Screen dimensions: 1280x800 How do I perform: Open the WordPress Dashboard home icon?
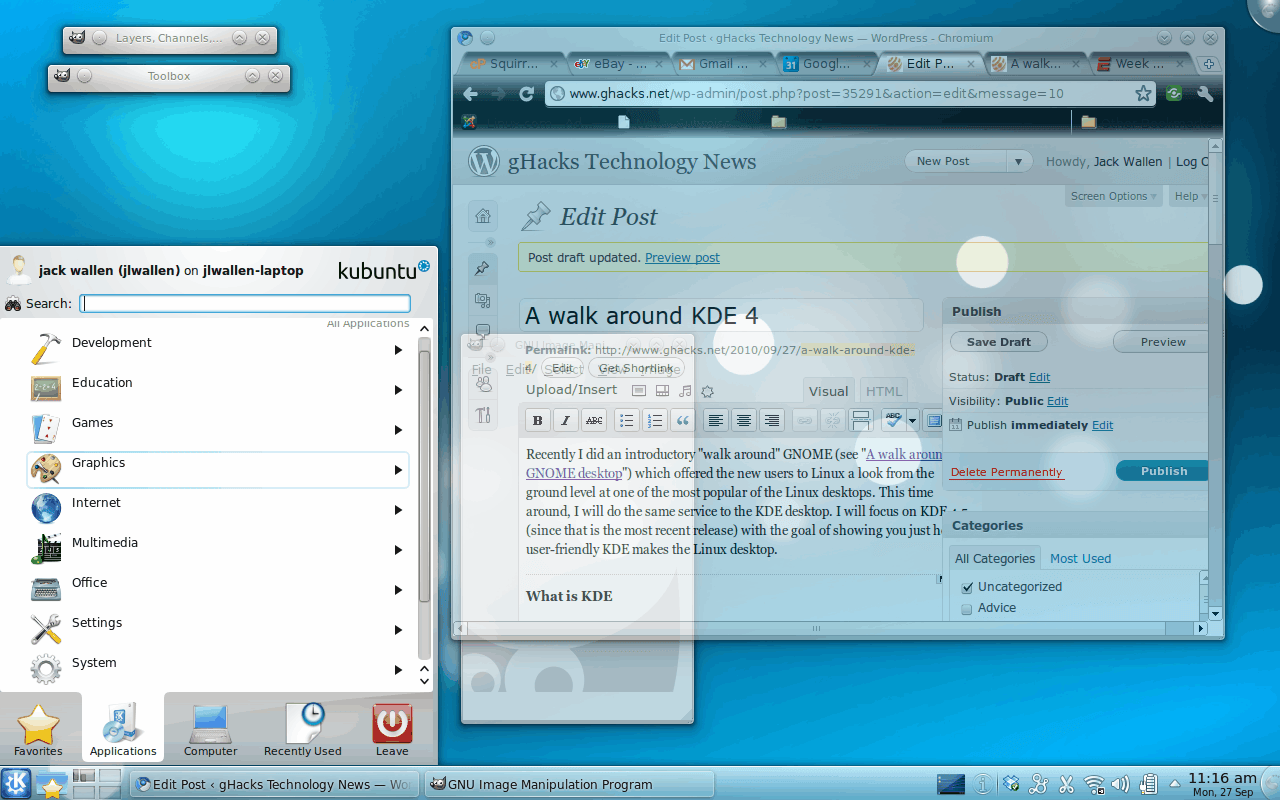[x=483, y=215]
